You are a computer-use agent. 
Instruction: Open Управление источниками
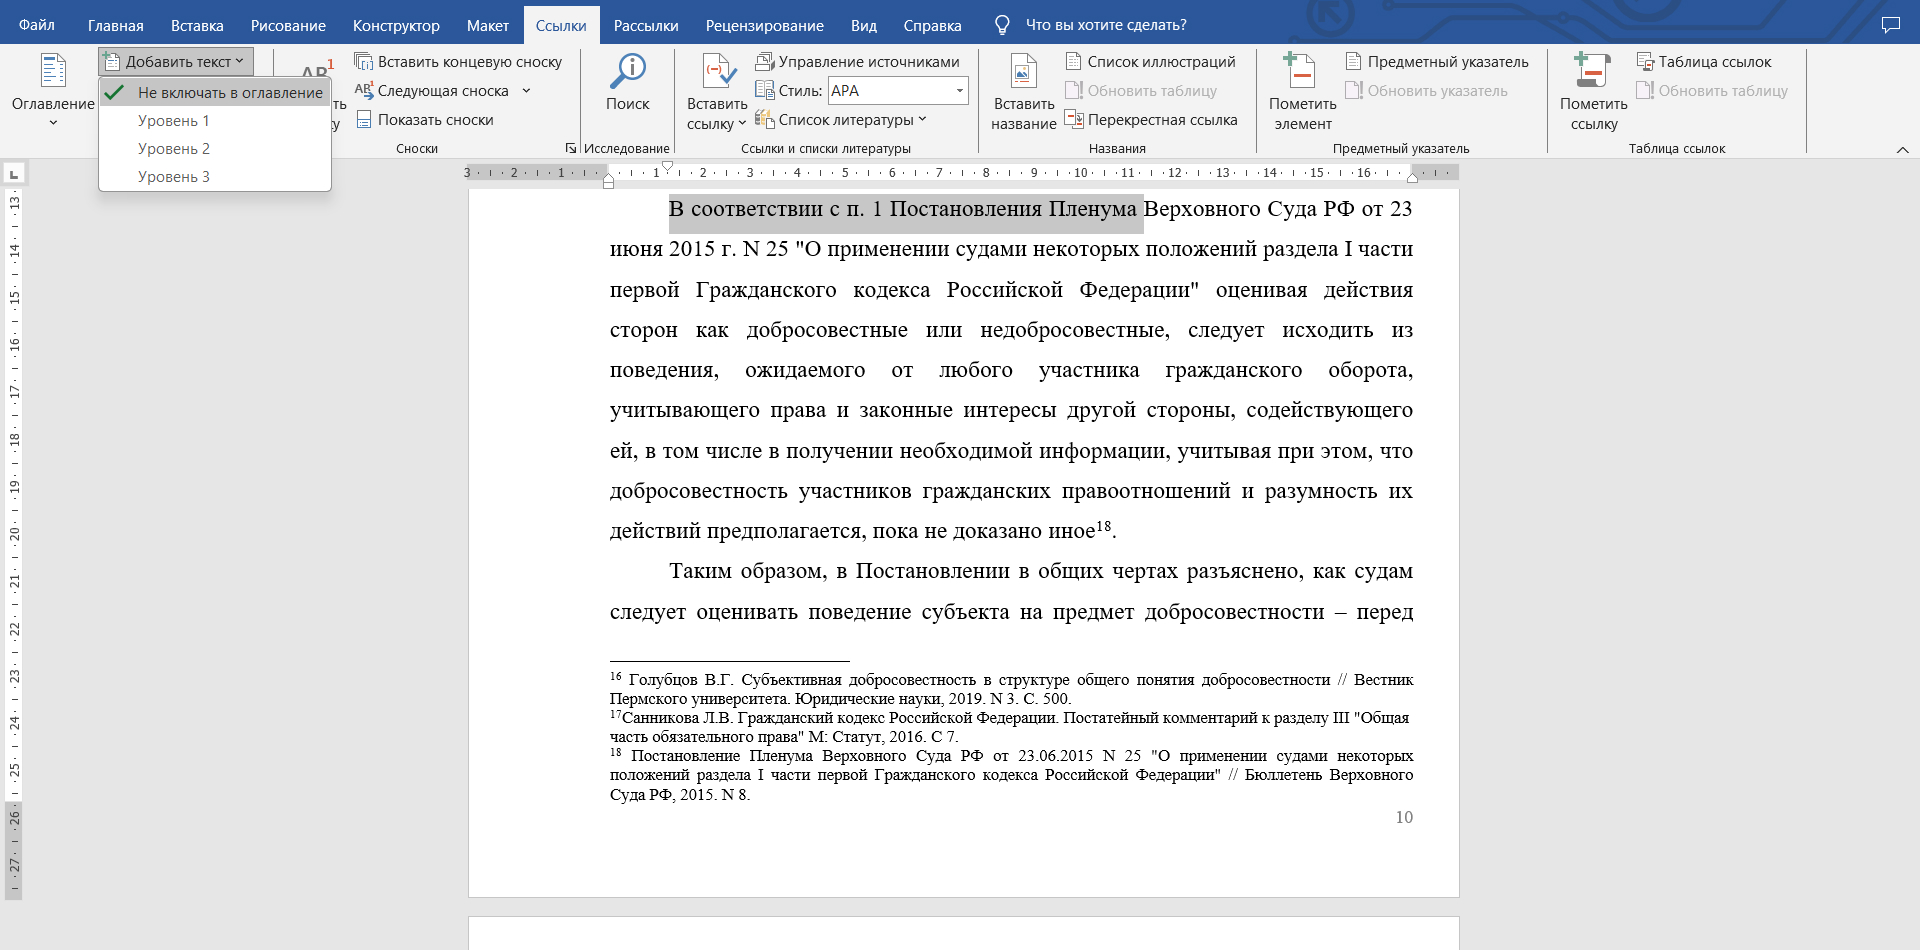point(858,62)
